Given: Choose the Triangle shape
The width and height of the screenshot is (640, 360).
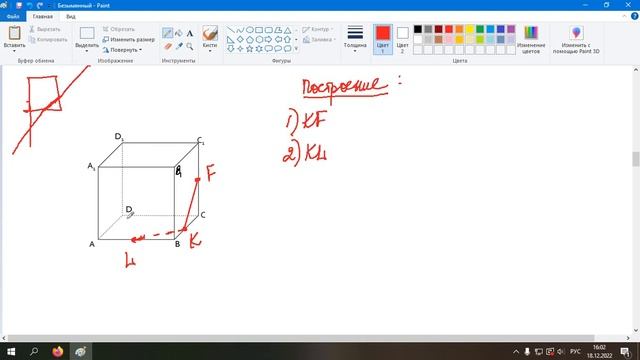Looking at the screenshot, I should (x=288, y=30).
